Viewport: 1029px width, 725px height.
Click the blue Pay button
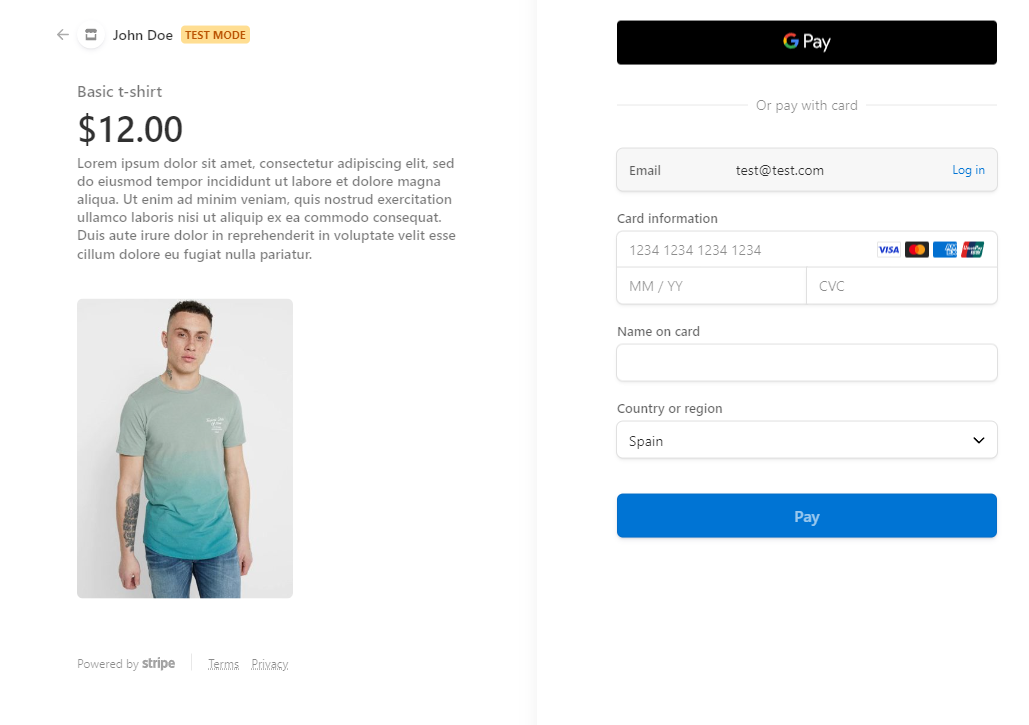coord(806,516)
